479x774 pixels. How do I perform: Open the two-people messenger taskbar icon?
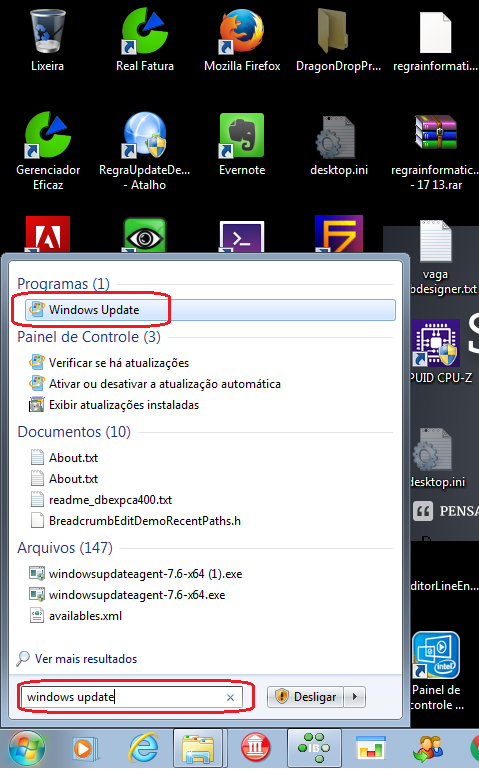point(428,749)
